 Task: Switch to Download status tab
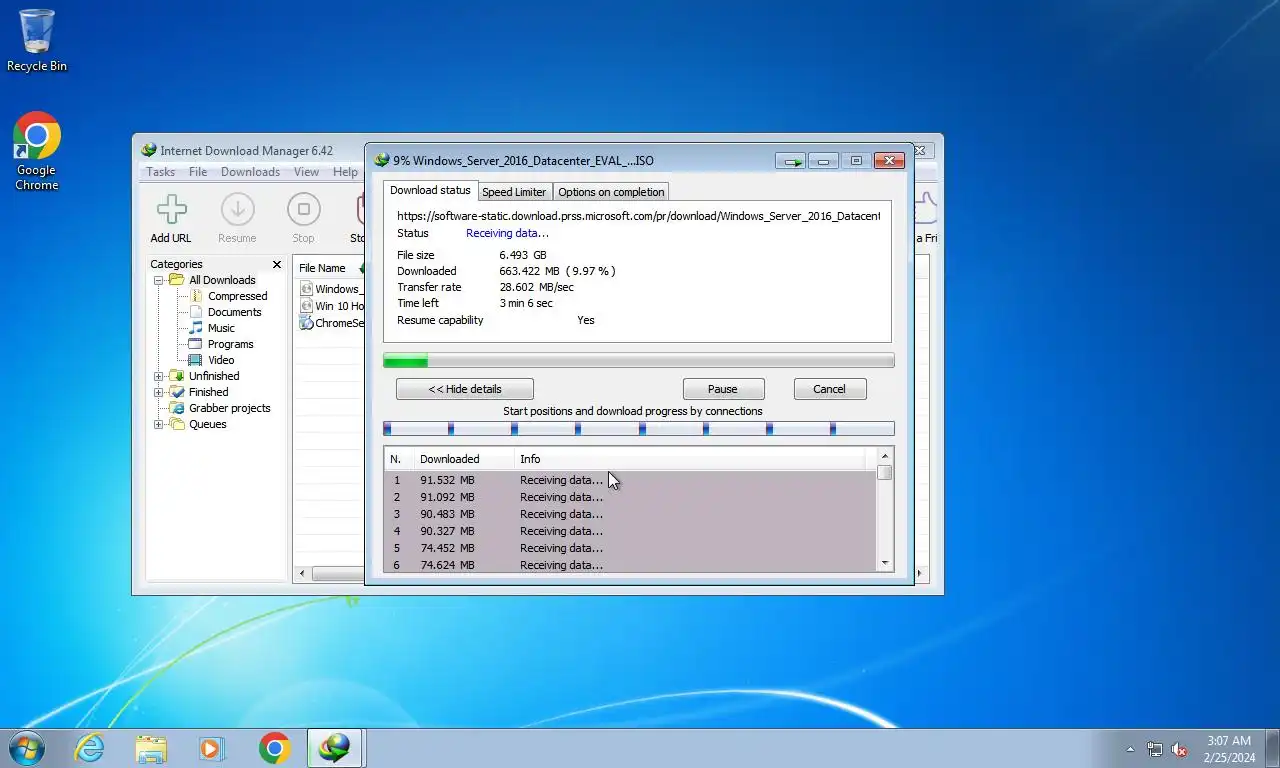point(430,190)
